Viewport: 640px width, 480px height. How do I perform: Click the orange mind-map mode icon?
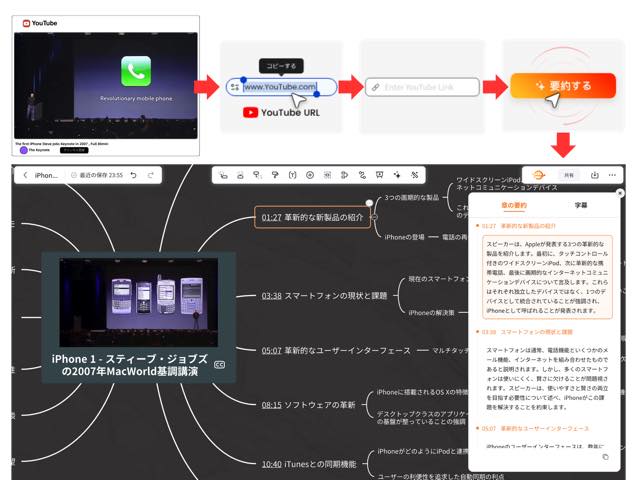point(539,175)
